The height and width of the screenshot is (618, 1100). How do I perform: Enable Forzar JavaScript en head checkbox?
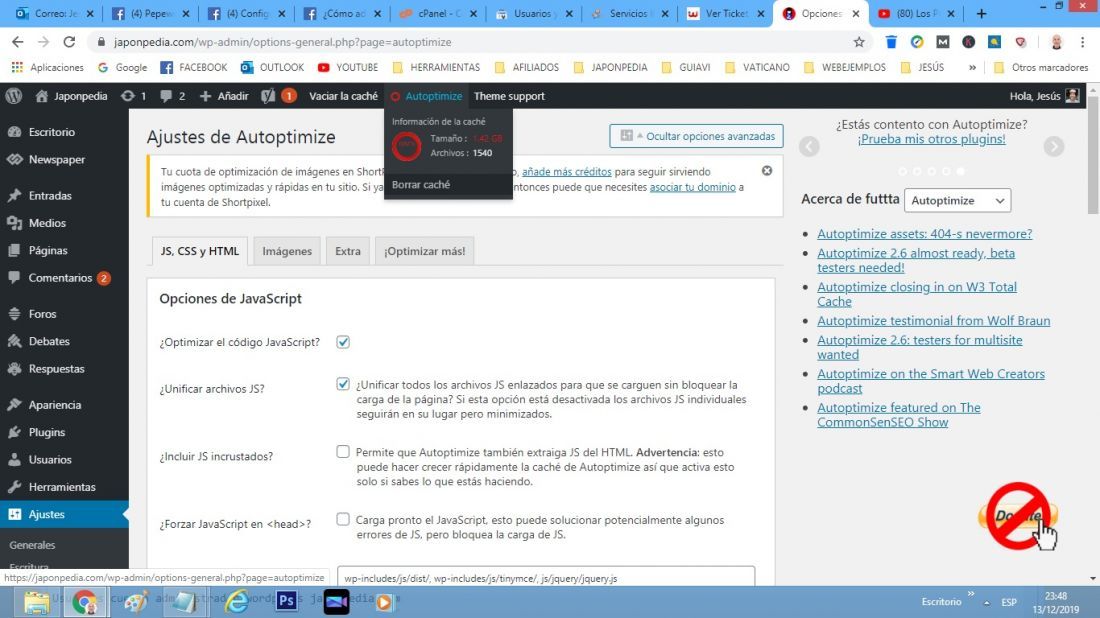coord(342,519)
